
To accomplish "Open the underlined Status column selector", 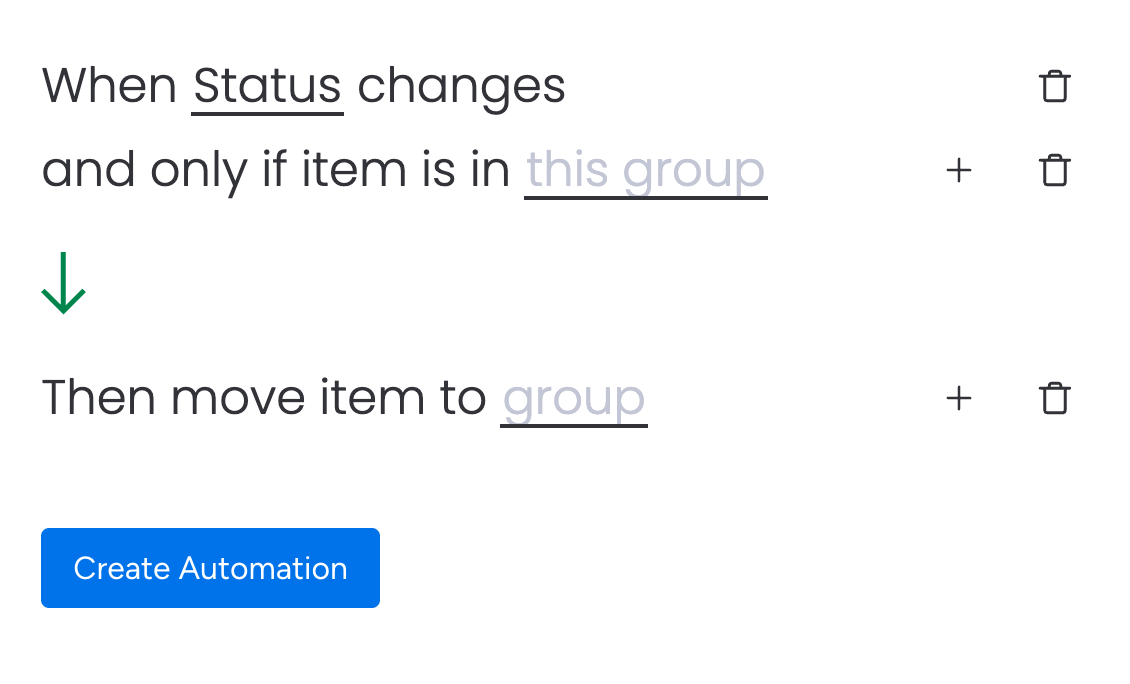I will tap(267, 86).
